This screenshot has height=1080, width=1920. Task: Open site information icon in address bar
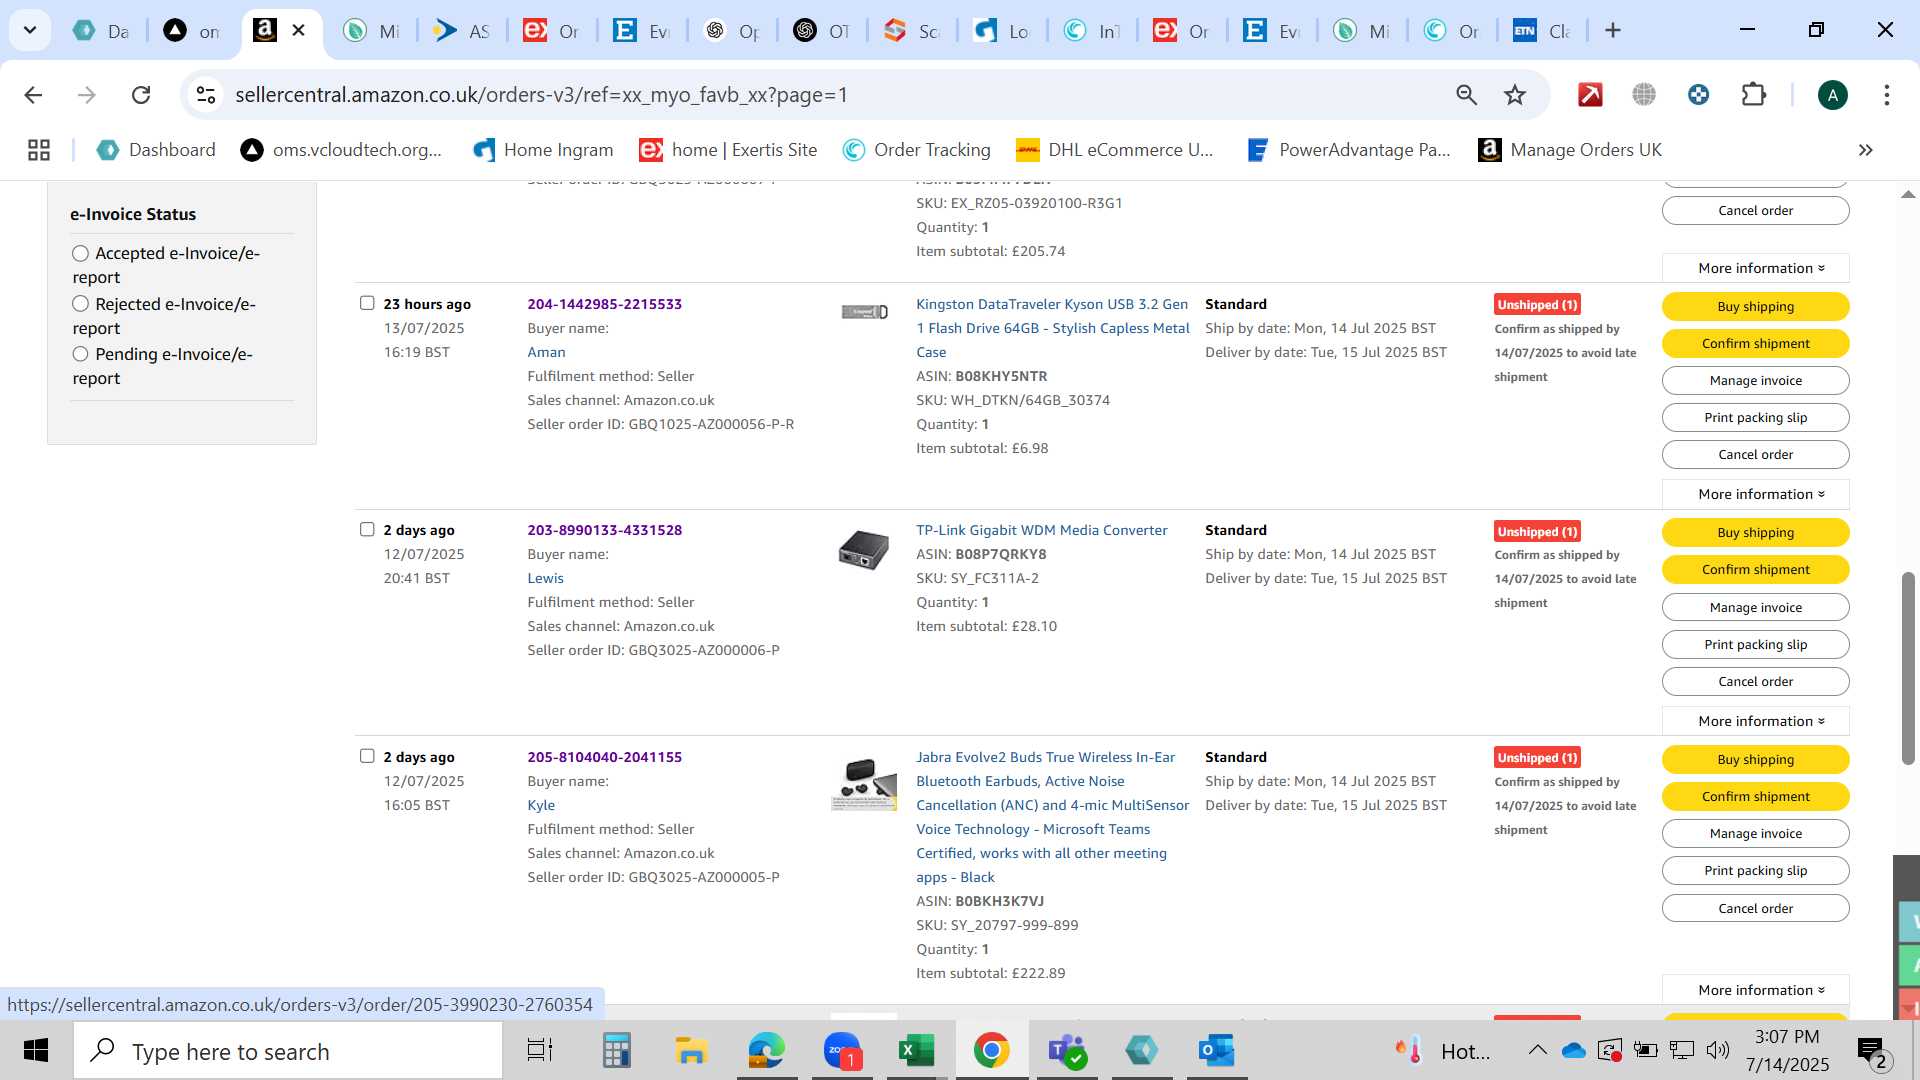[x=206, y=95]
